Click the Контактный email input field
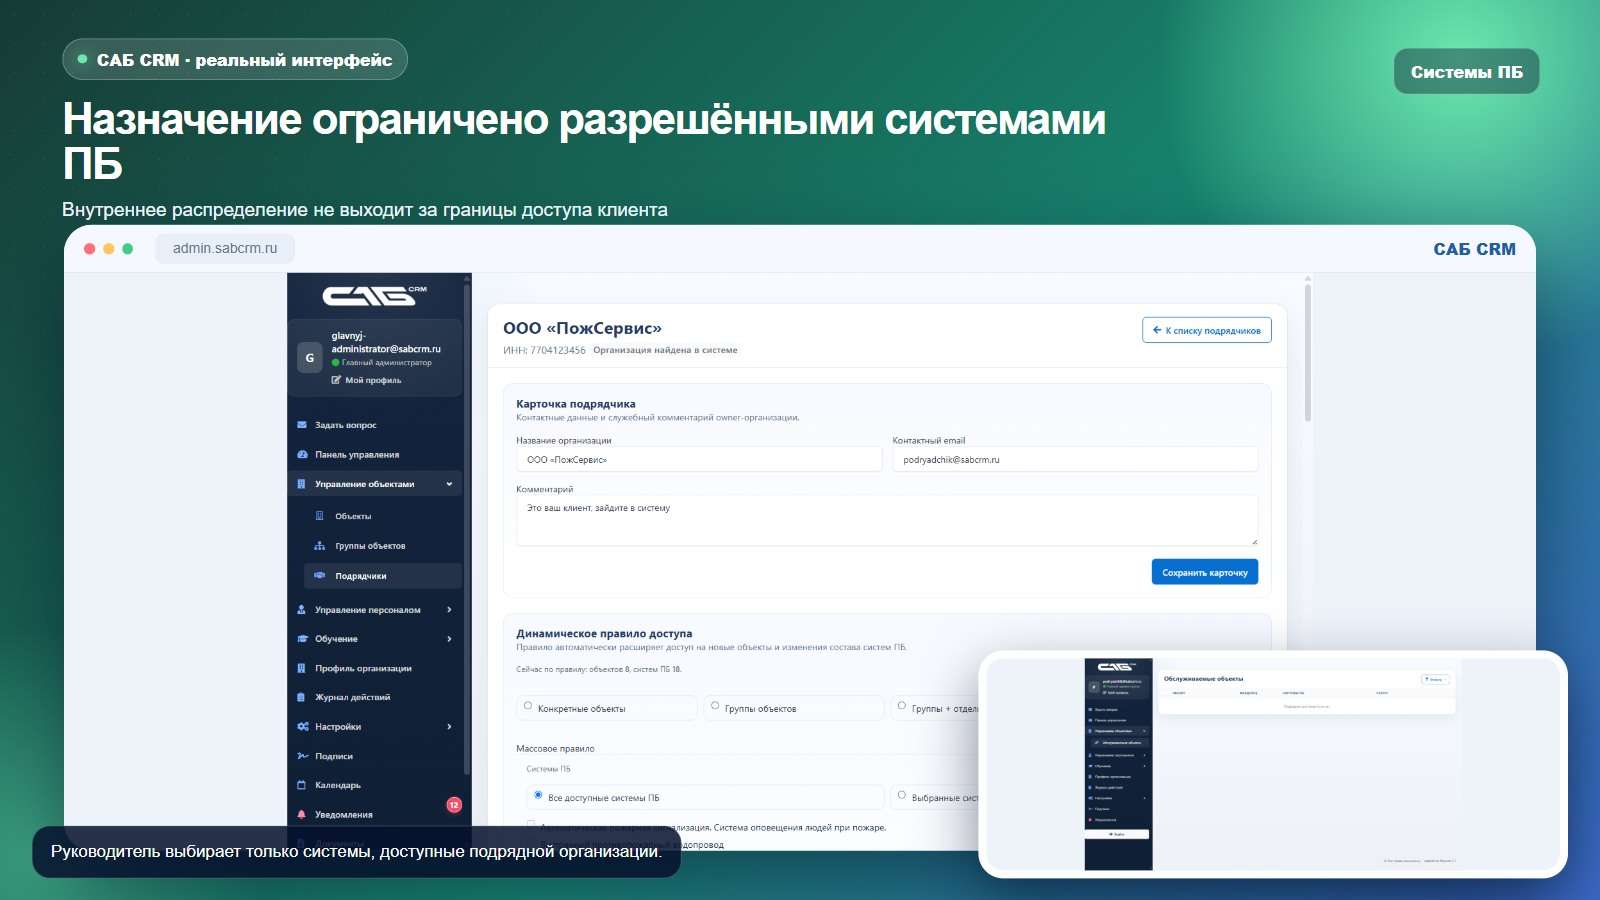The image size is (1600, 900). click(x=1075, y=460)
